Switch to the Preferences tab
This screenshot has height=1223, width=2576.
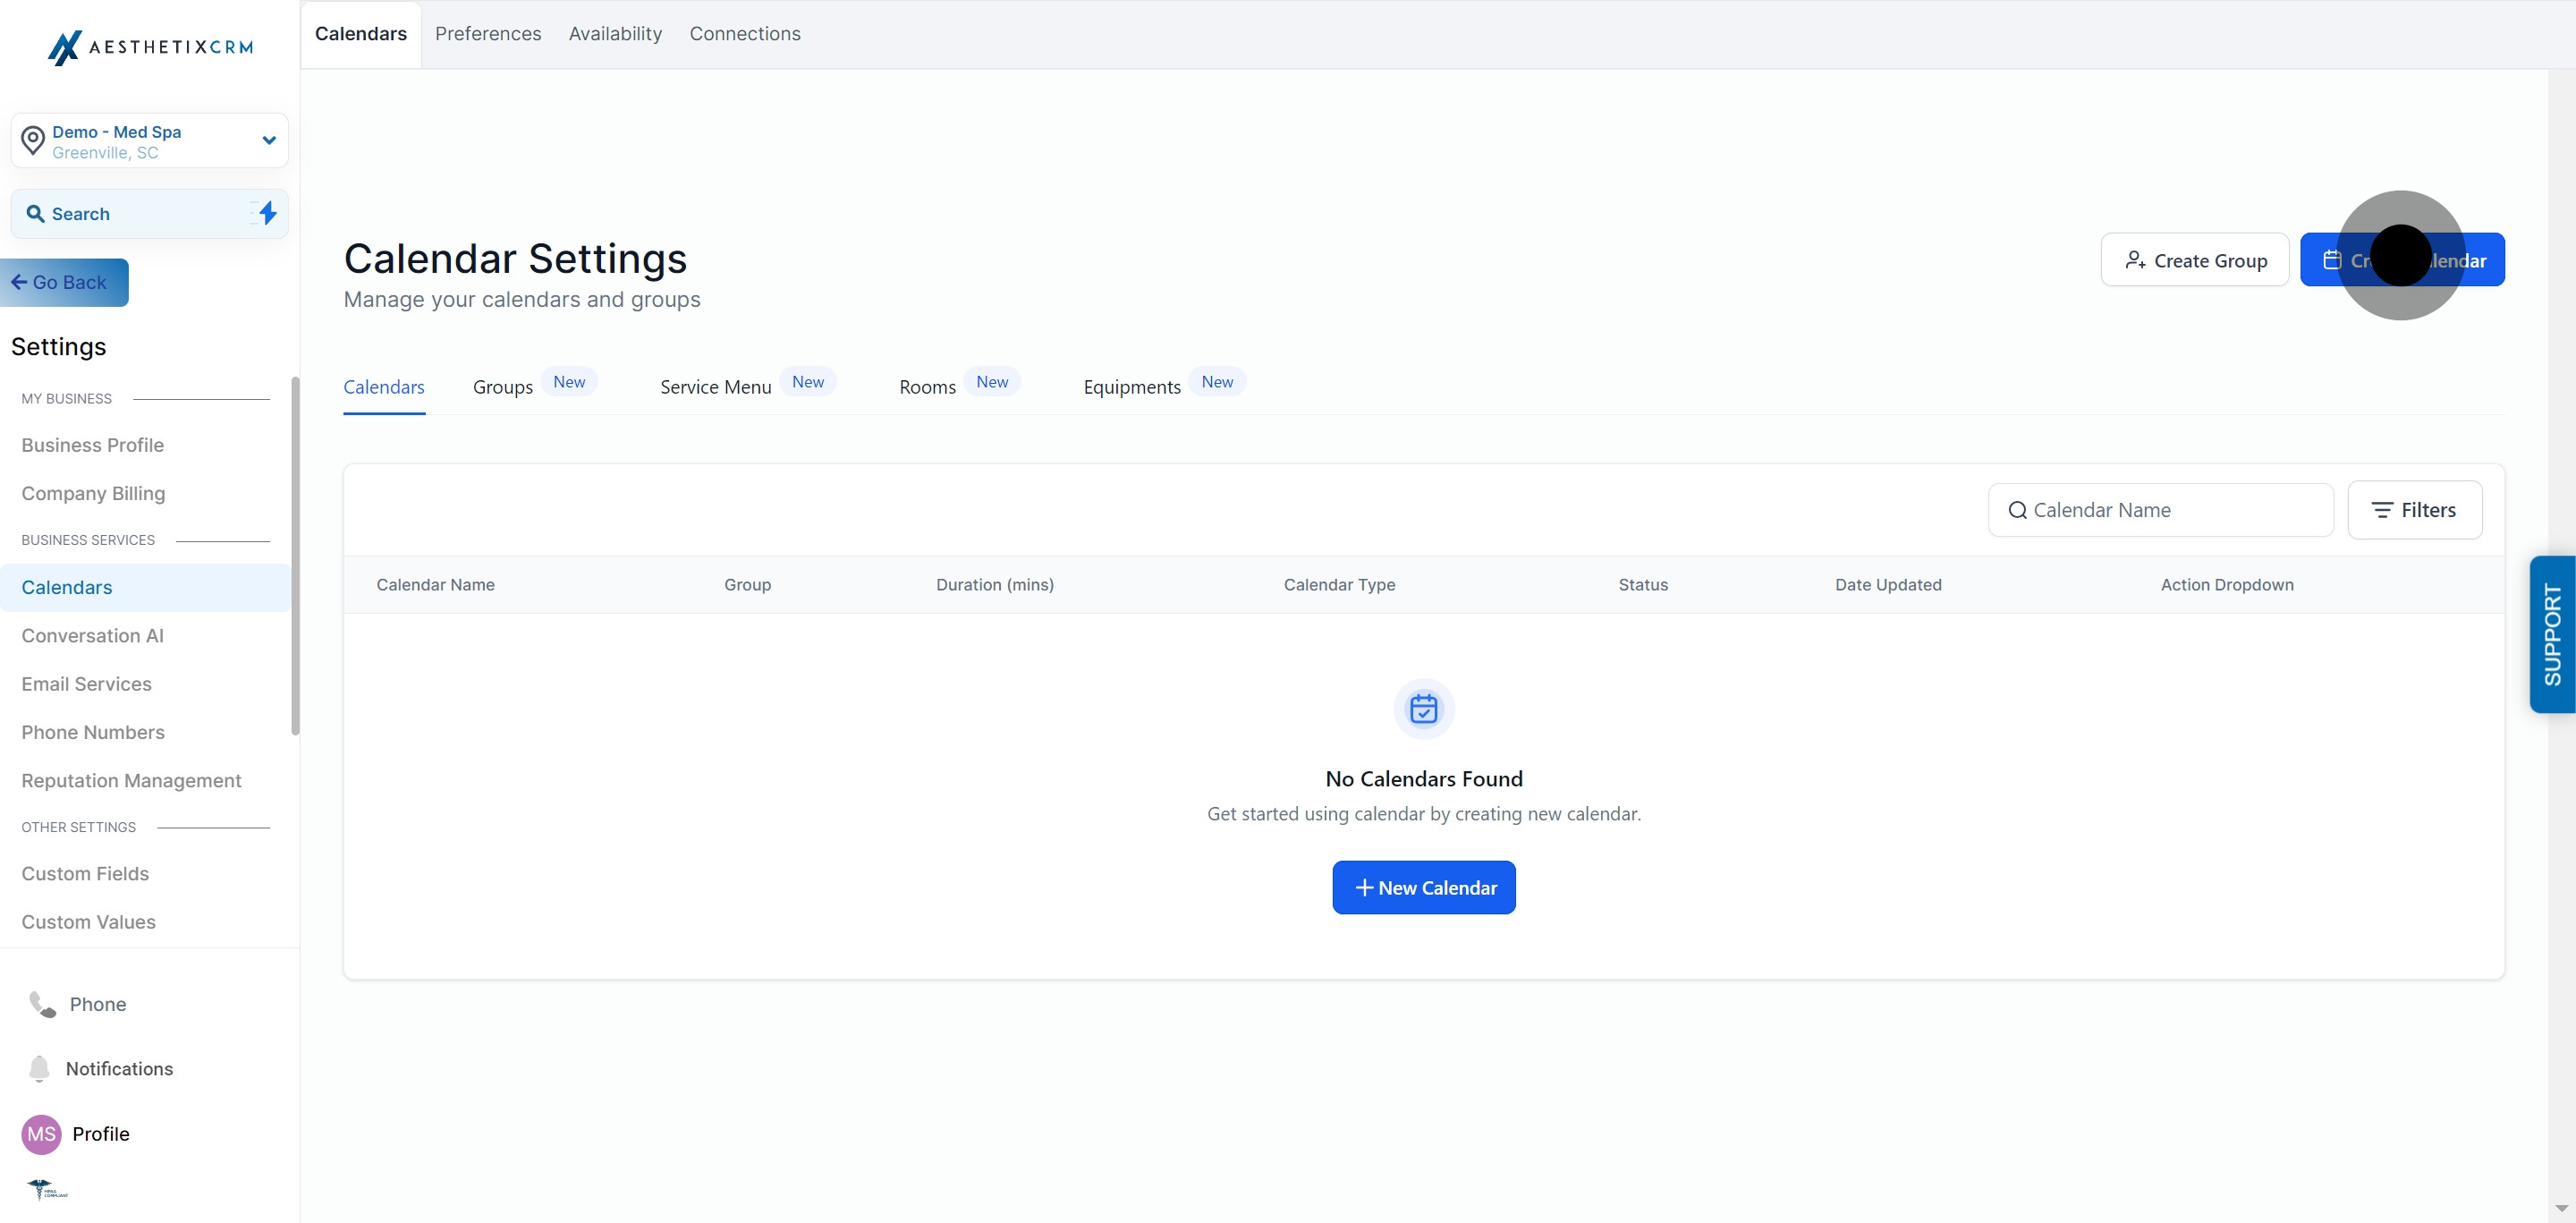coord(488,33)
